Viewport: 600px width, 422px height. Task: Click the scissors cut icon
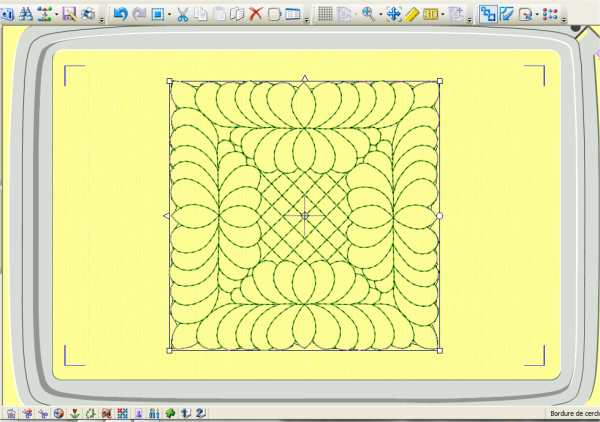(183, 15)
